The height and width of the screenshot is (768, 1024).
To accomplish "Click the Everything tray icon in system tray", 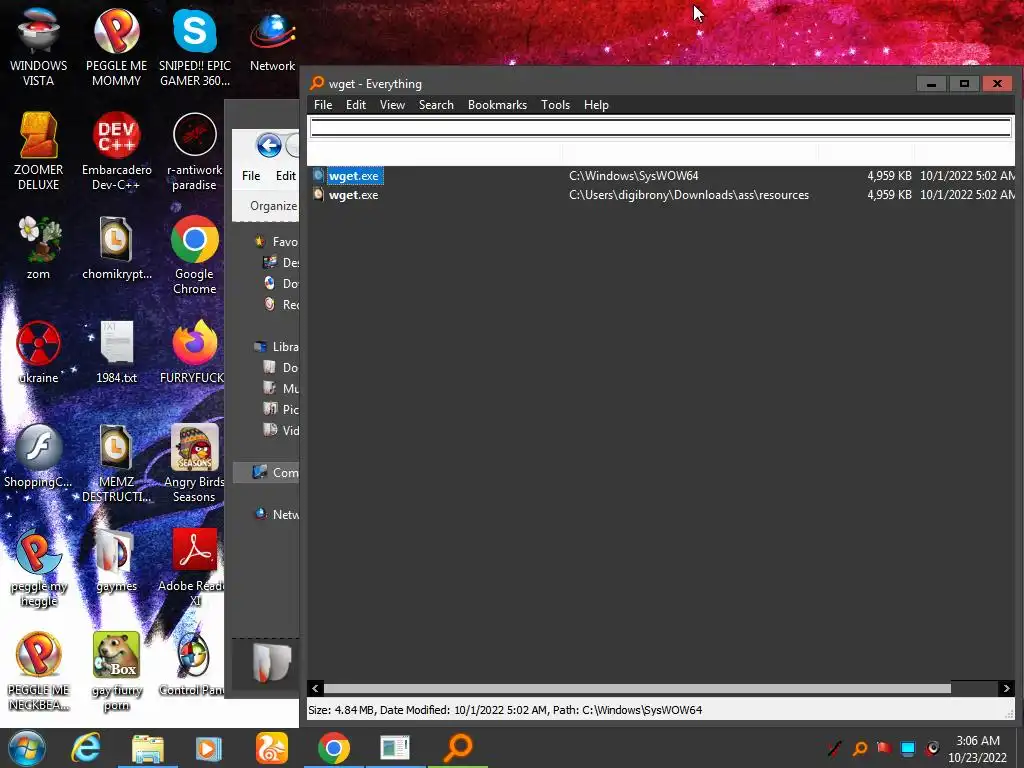I will pyautogui.click(x=860, y=748).
